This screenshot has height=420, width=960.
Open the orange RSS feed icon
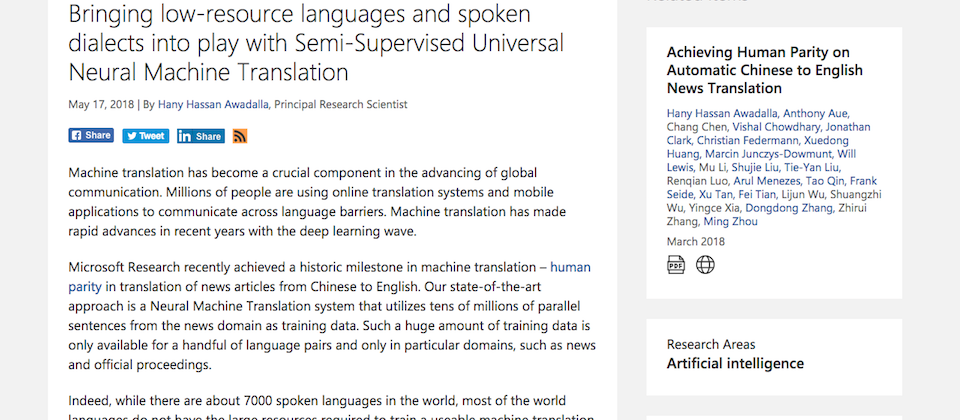[x=240, y=136]
